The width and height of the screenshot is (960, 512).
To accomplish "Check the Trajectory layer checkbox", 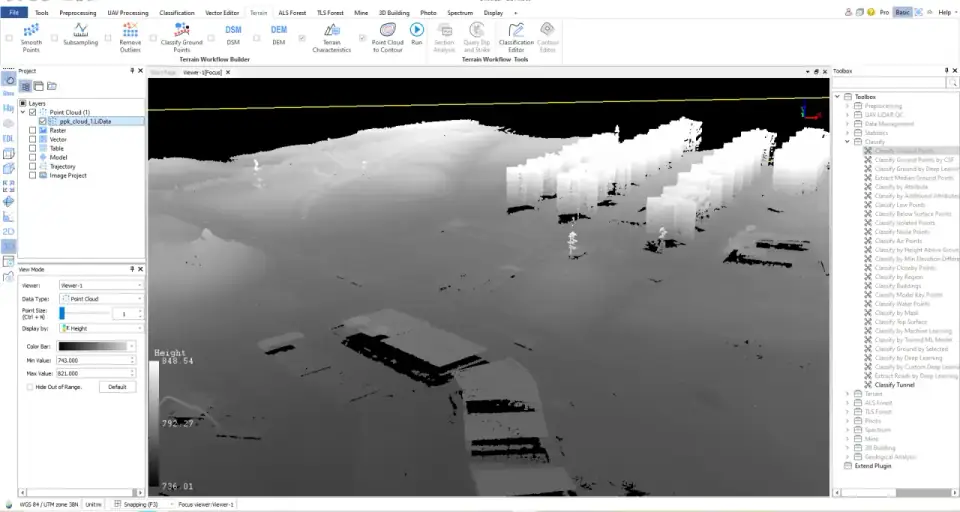I will click(x=32, y=167).
